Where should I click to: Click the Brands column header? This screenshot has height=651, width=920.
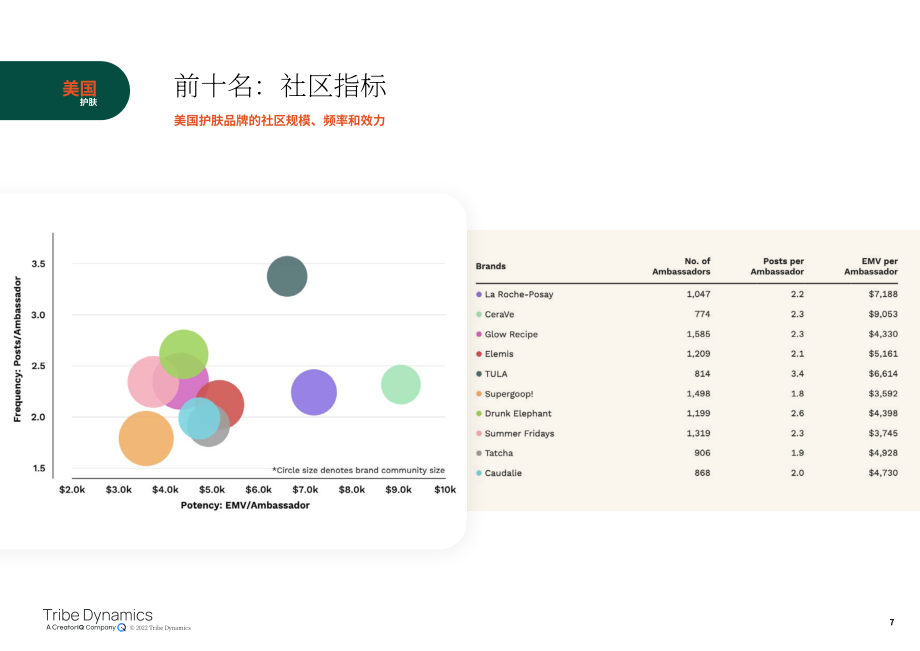click(491, 266)
